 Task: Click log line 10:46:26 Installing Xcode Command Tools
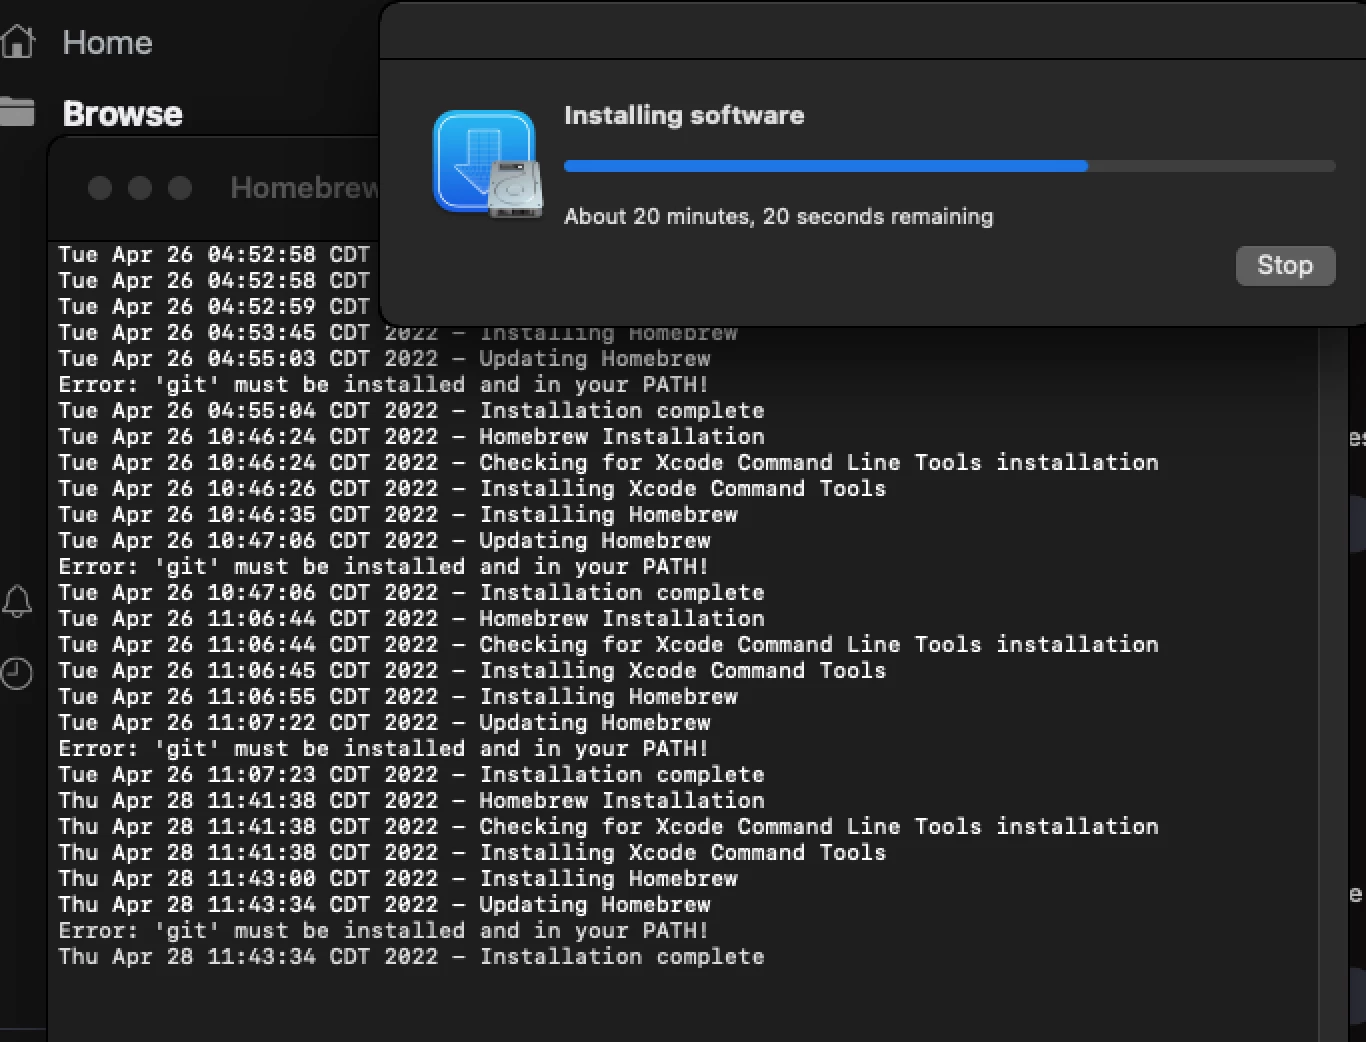click(x=472, y=488)
